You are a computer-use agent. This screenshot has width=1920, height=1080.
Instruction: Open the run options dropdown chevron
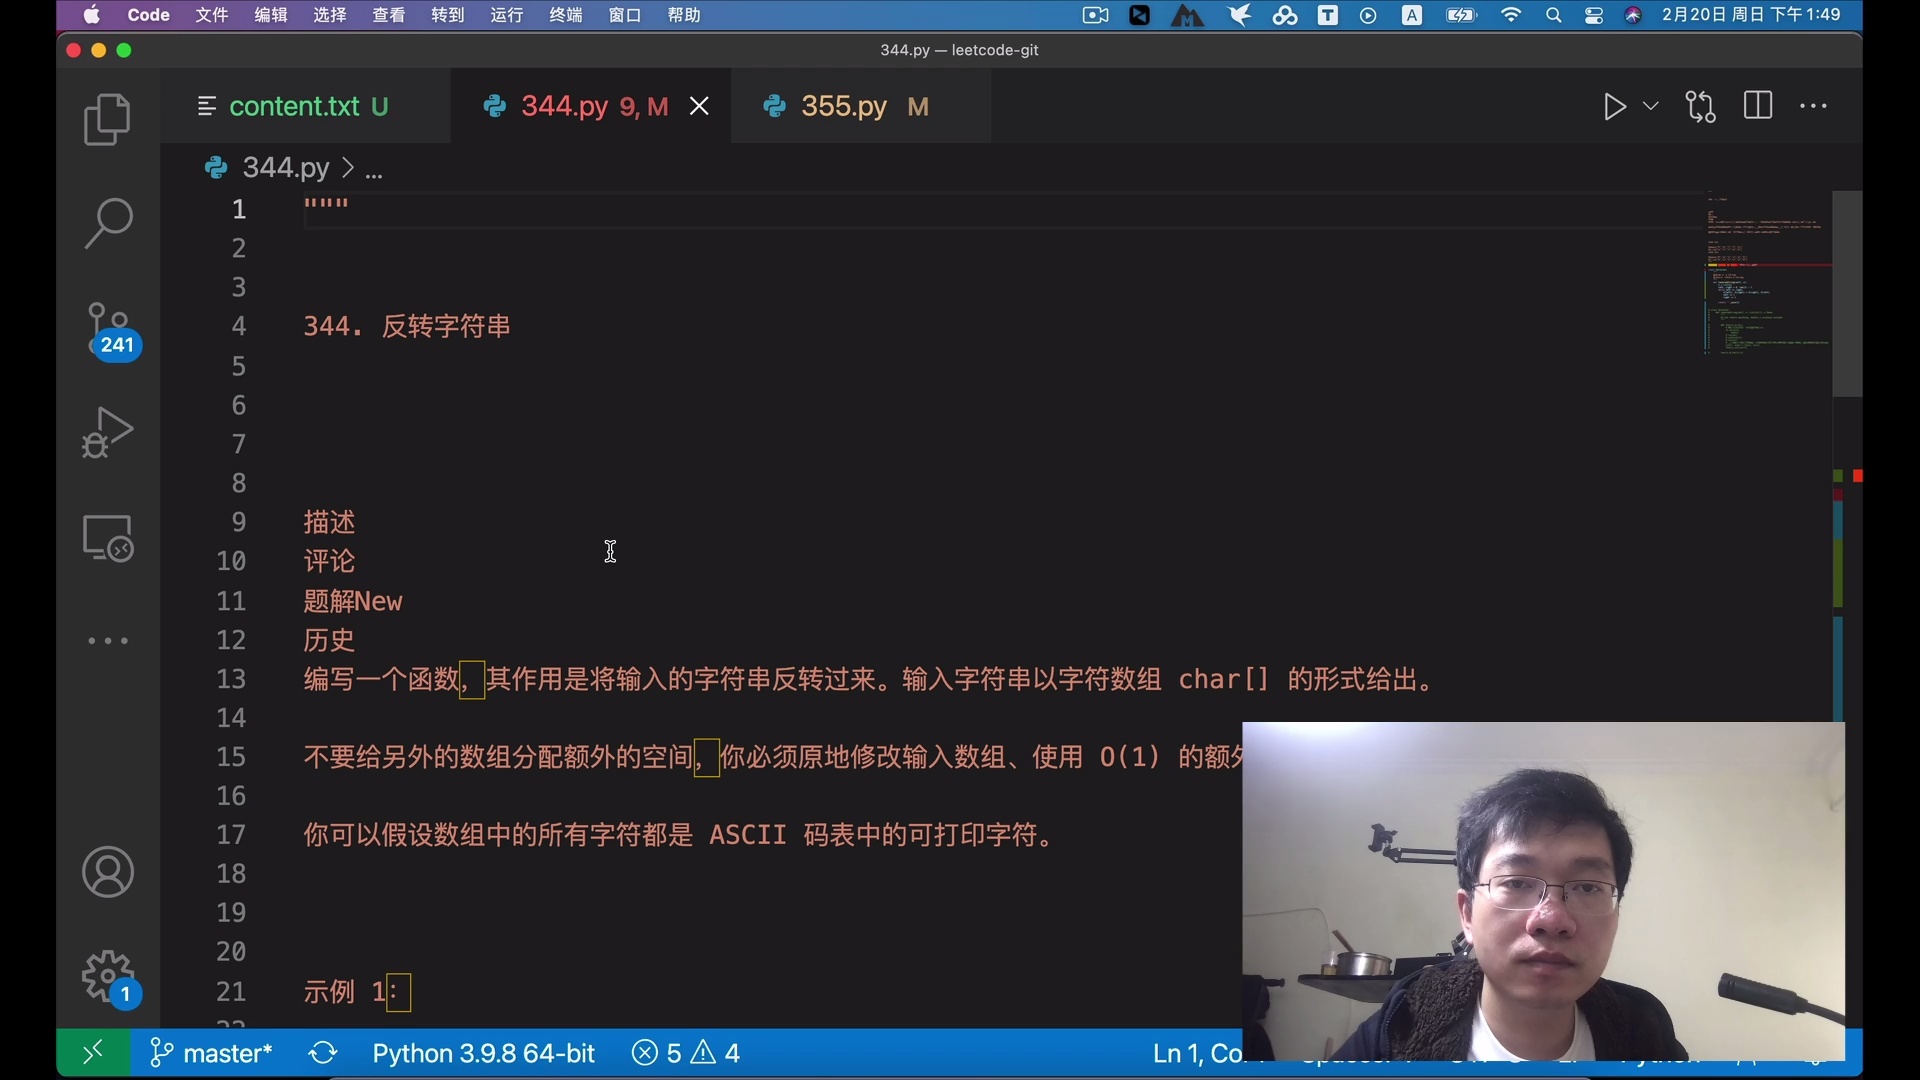point(1650,107)
